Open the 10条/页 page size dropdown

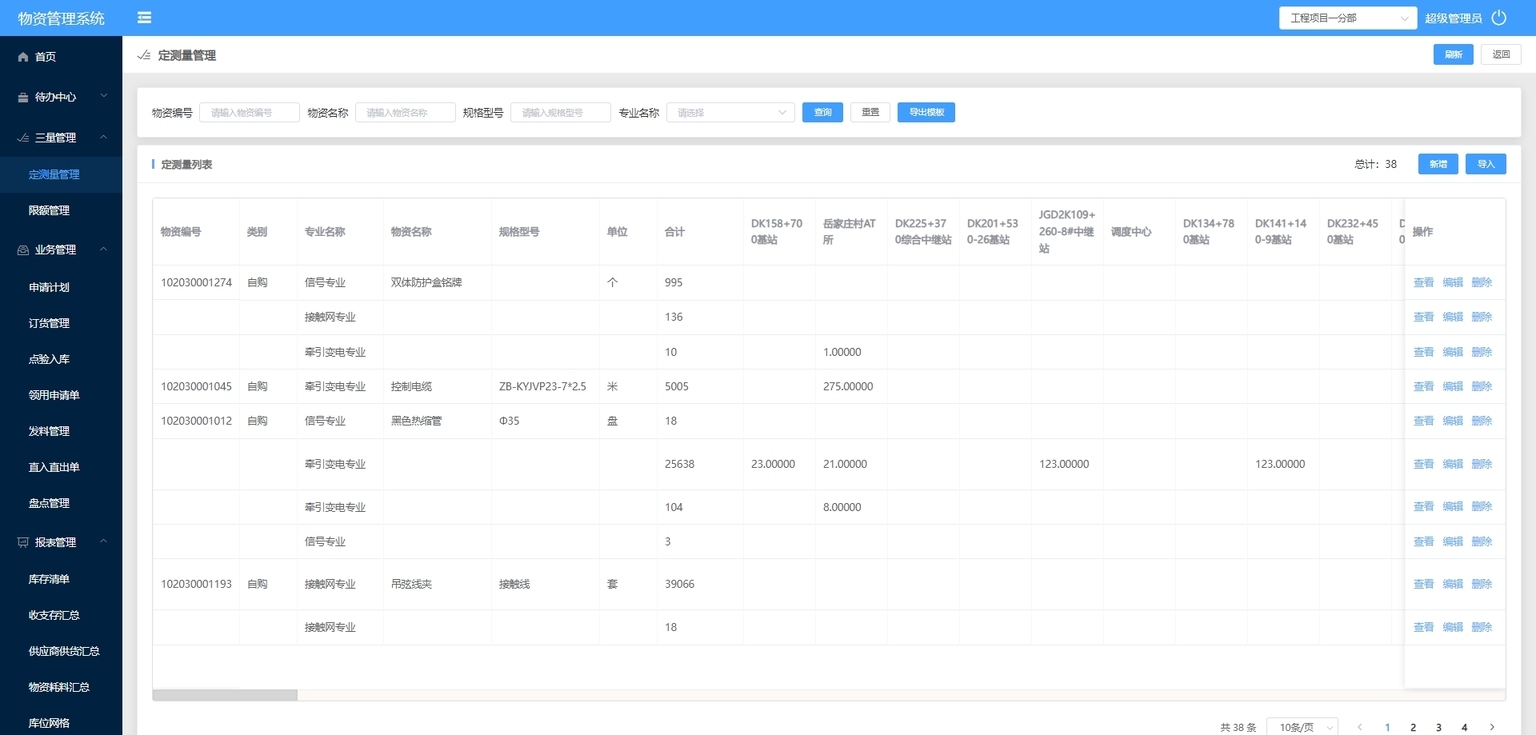point(1302,727)
